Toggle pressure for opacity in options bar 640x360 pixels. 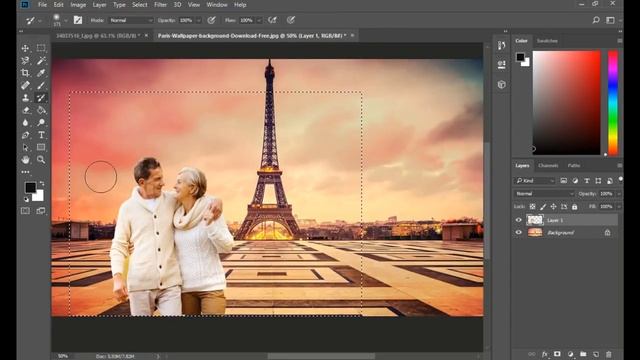(x=211, y=20)
